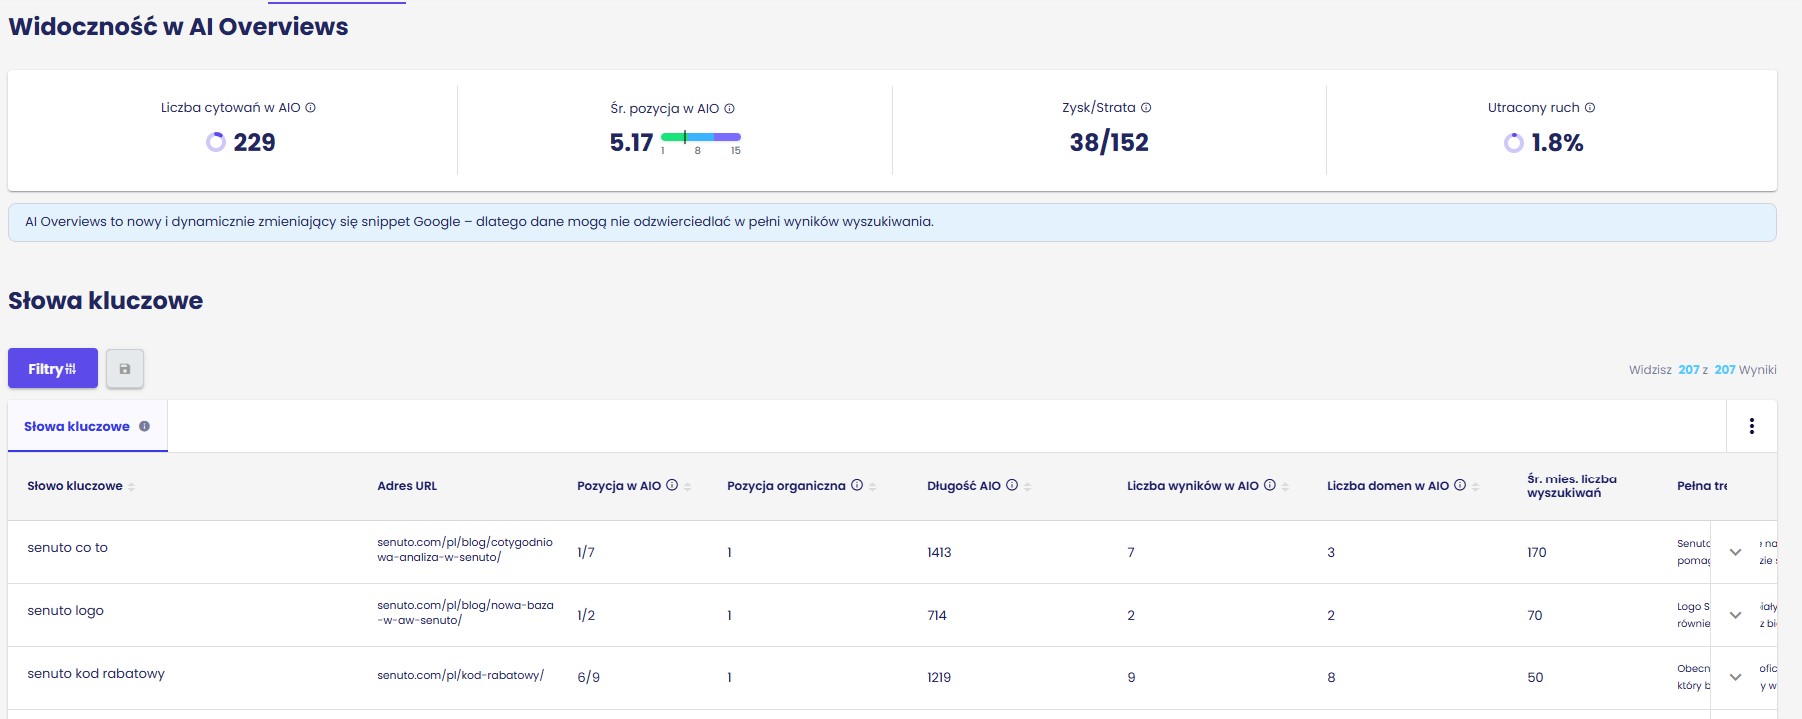Screen dimensions: 1802x719
Task: Open the Filtry filters button
Action: tap(53, 368)
